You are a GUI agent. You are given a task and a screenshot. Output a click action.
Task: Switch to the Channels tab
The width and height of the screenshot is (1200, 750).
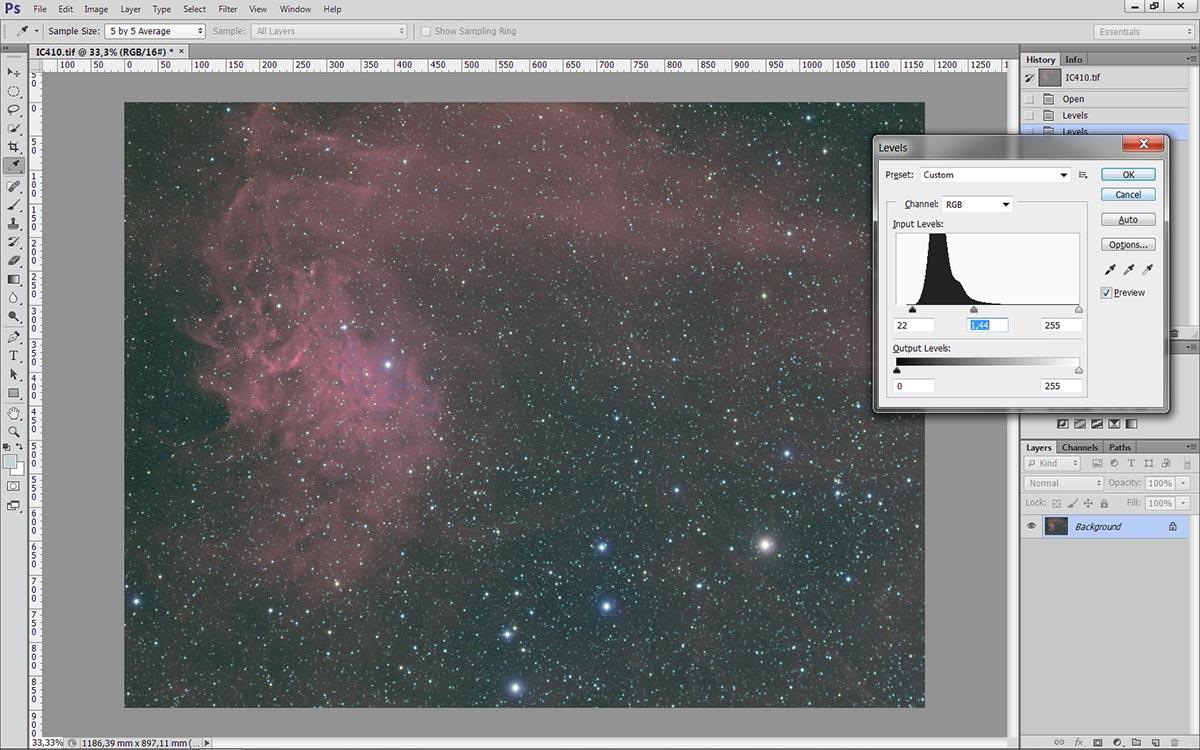pos(1079,447)
